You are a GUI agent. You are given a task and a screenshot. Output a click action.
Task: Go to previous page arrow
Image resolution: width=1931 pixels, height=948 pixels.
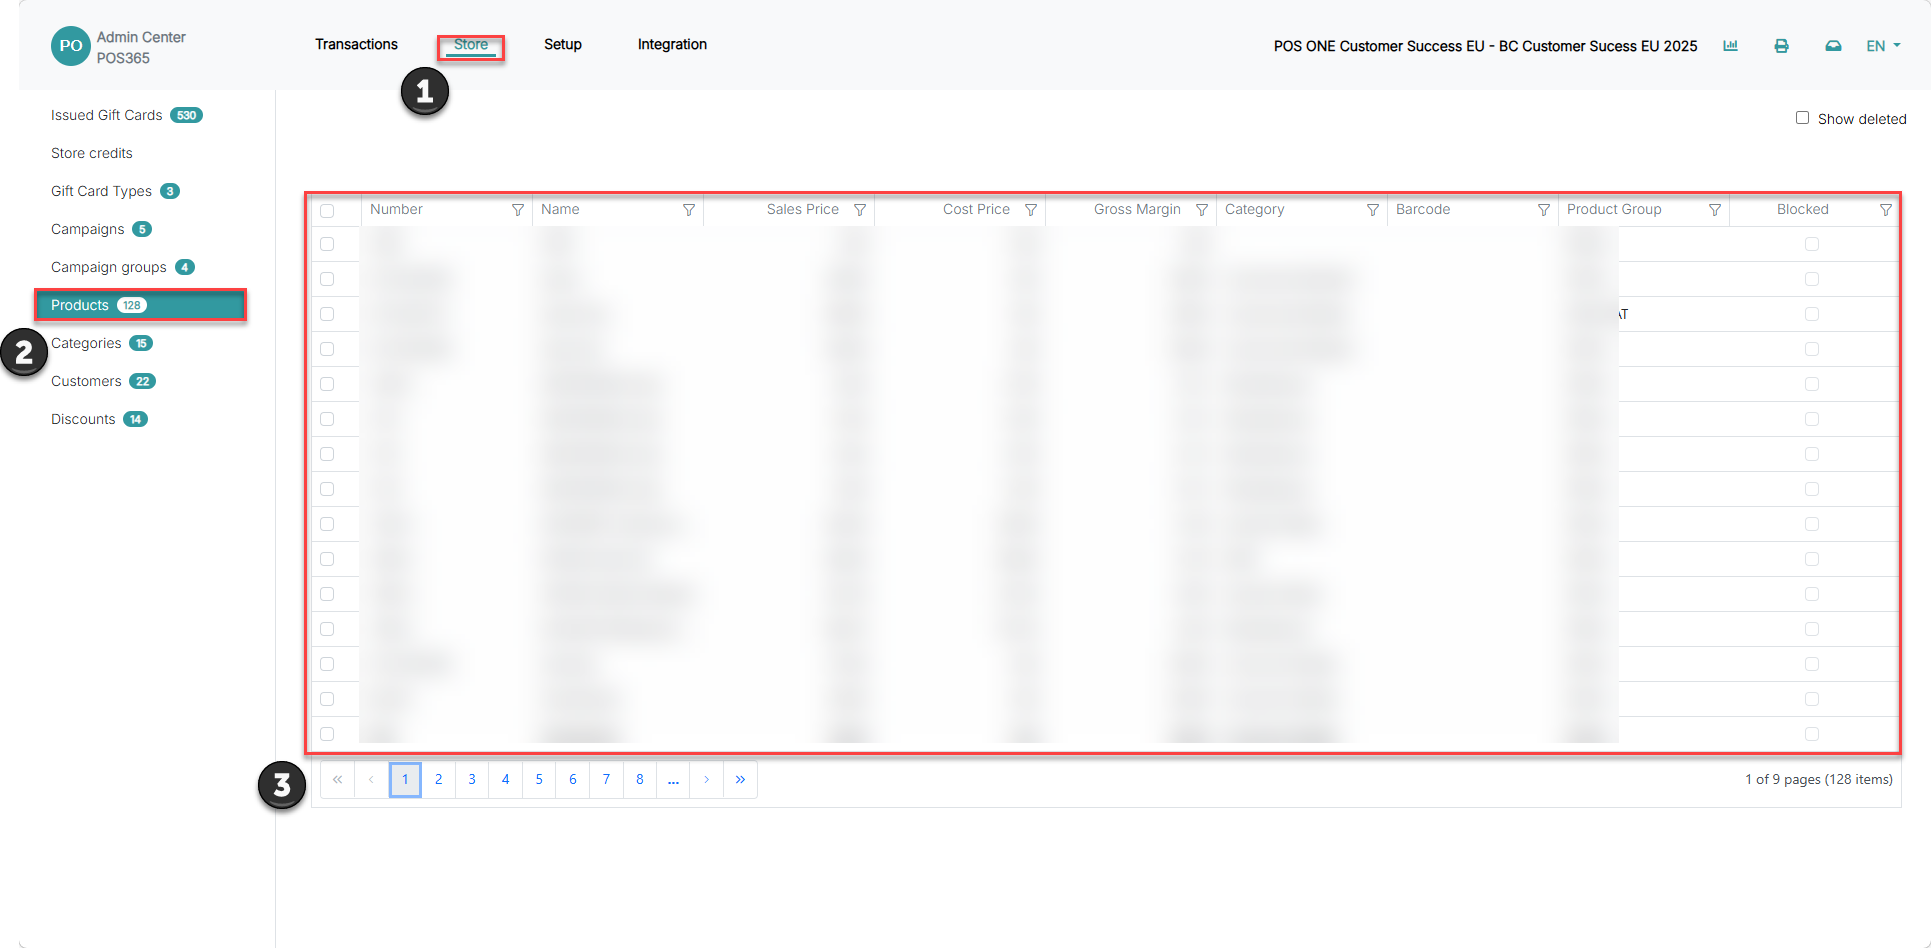(371, 779)
